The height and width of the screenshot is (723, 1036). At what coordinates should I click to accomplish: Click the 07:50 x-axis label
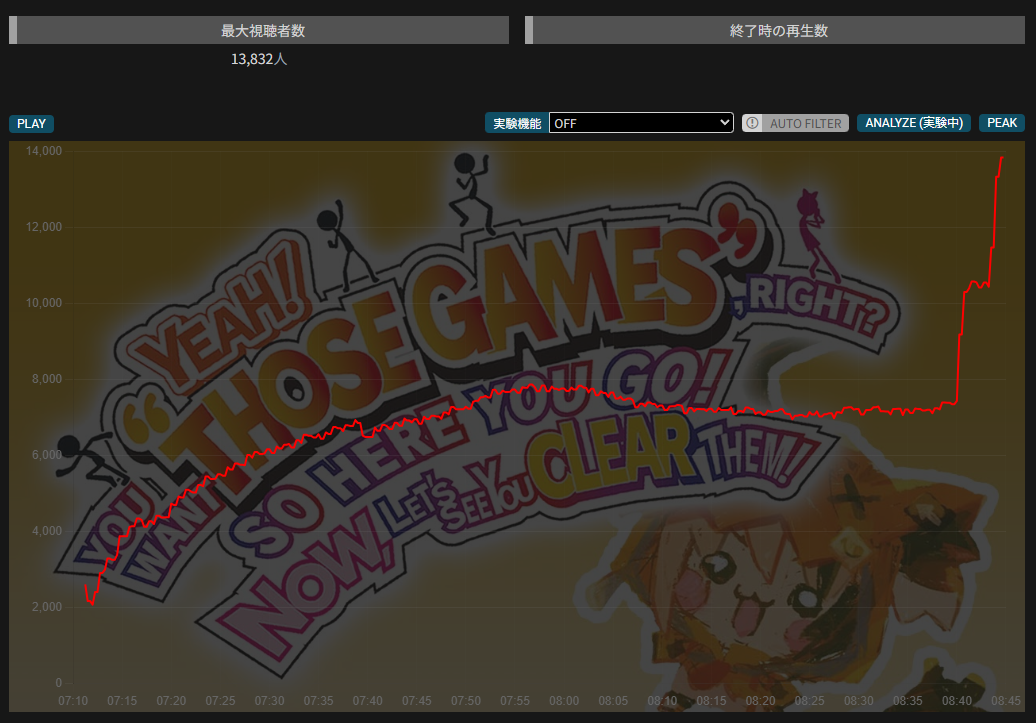pos(466,701)
